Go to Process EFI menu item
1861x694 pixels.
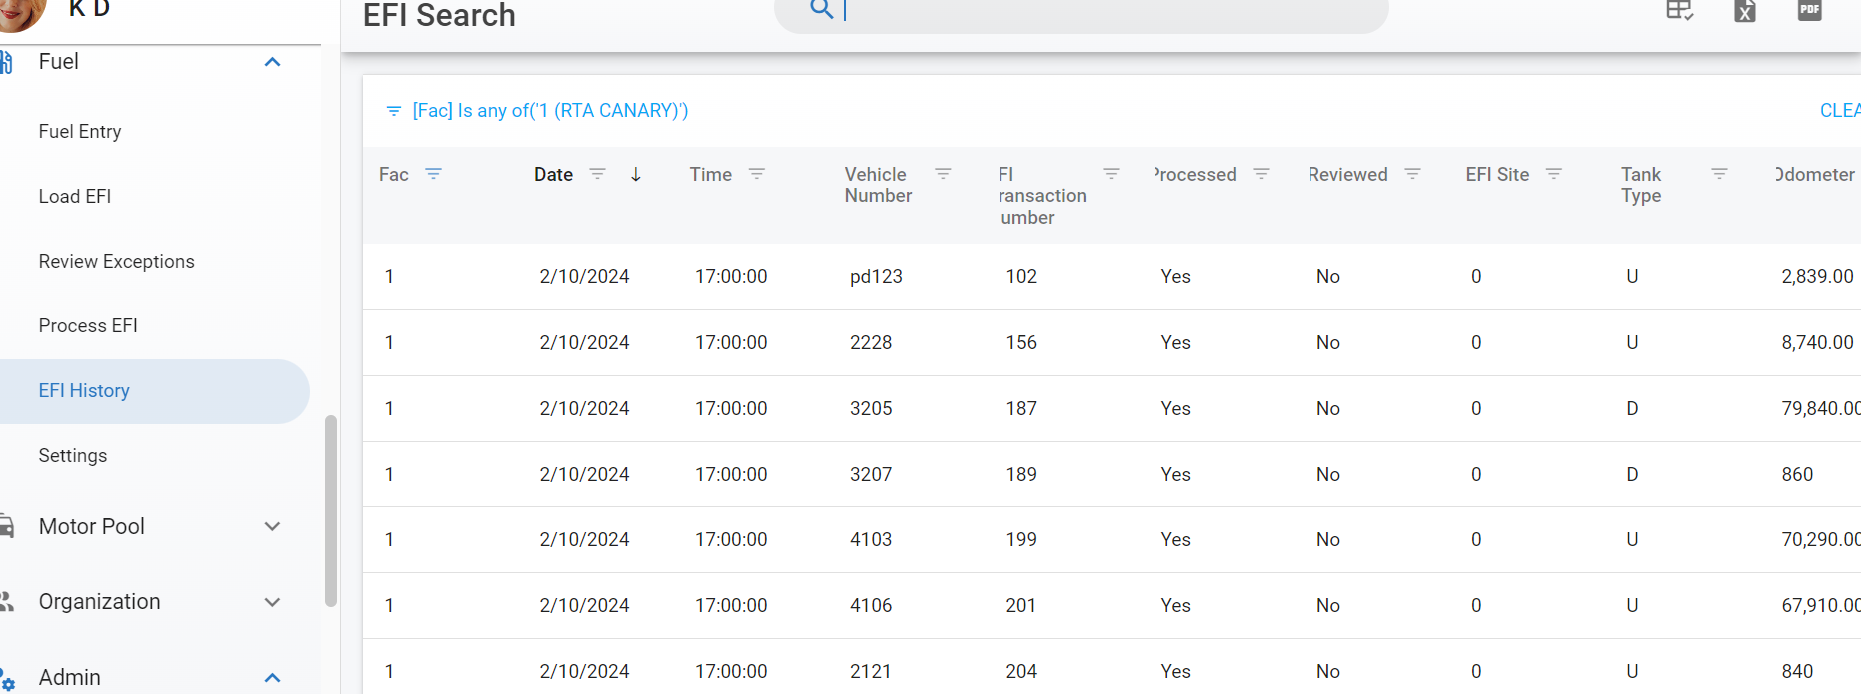(x=88, y=325)
